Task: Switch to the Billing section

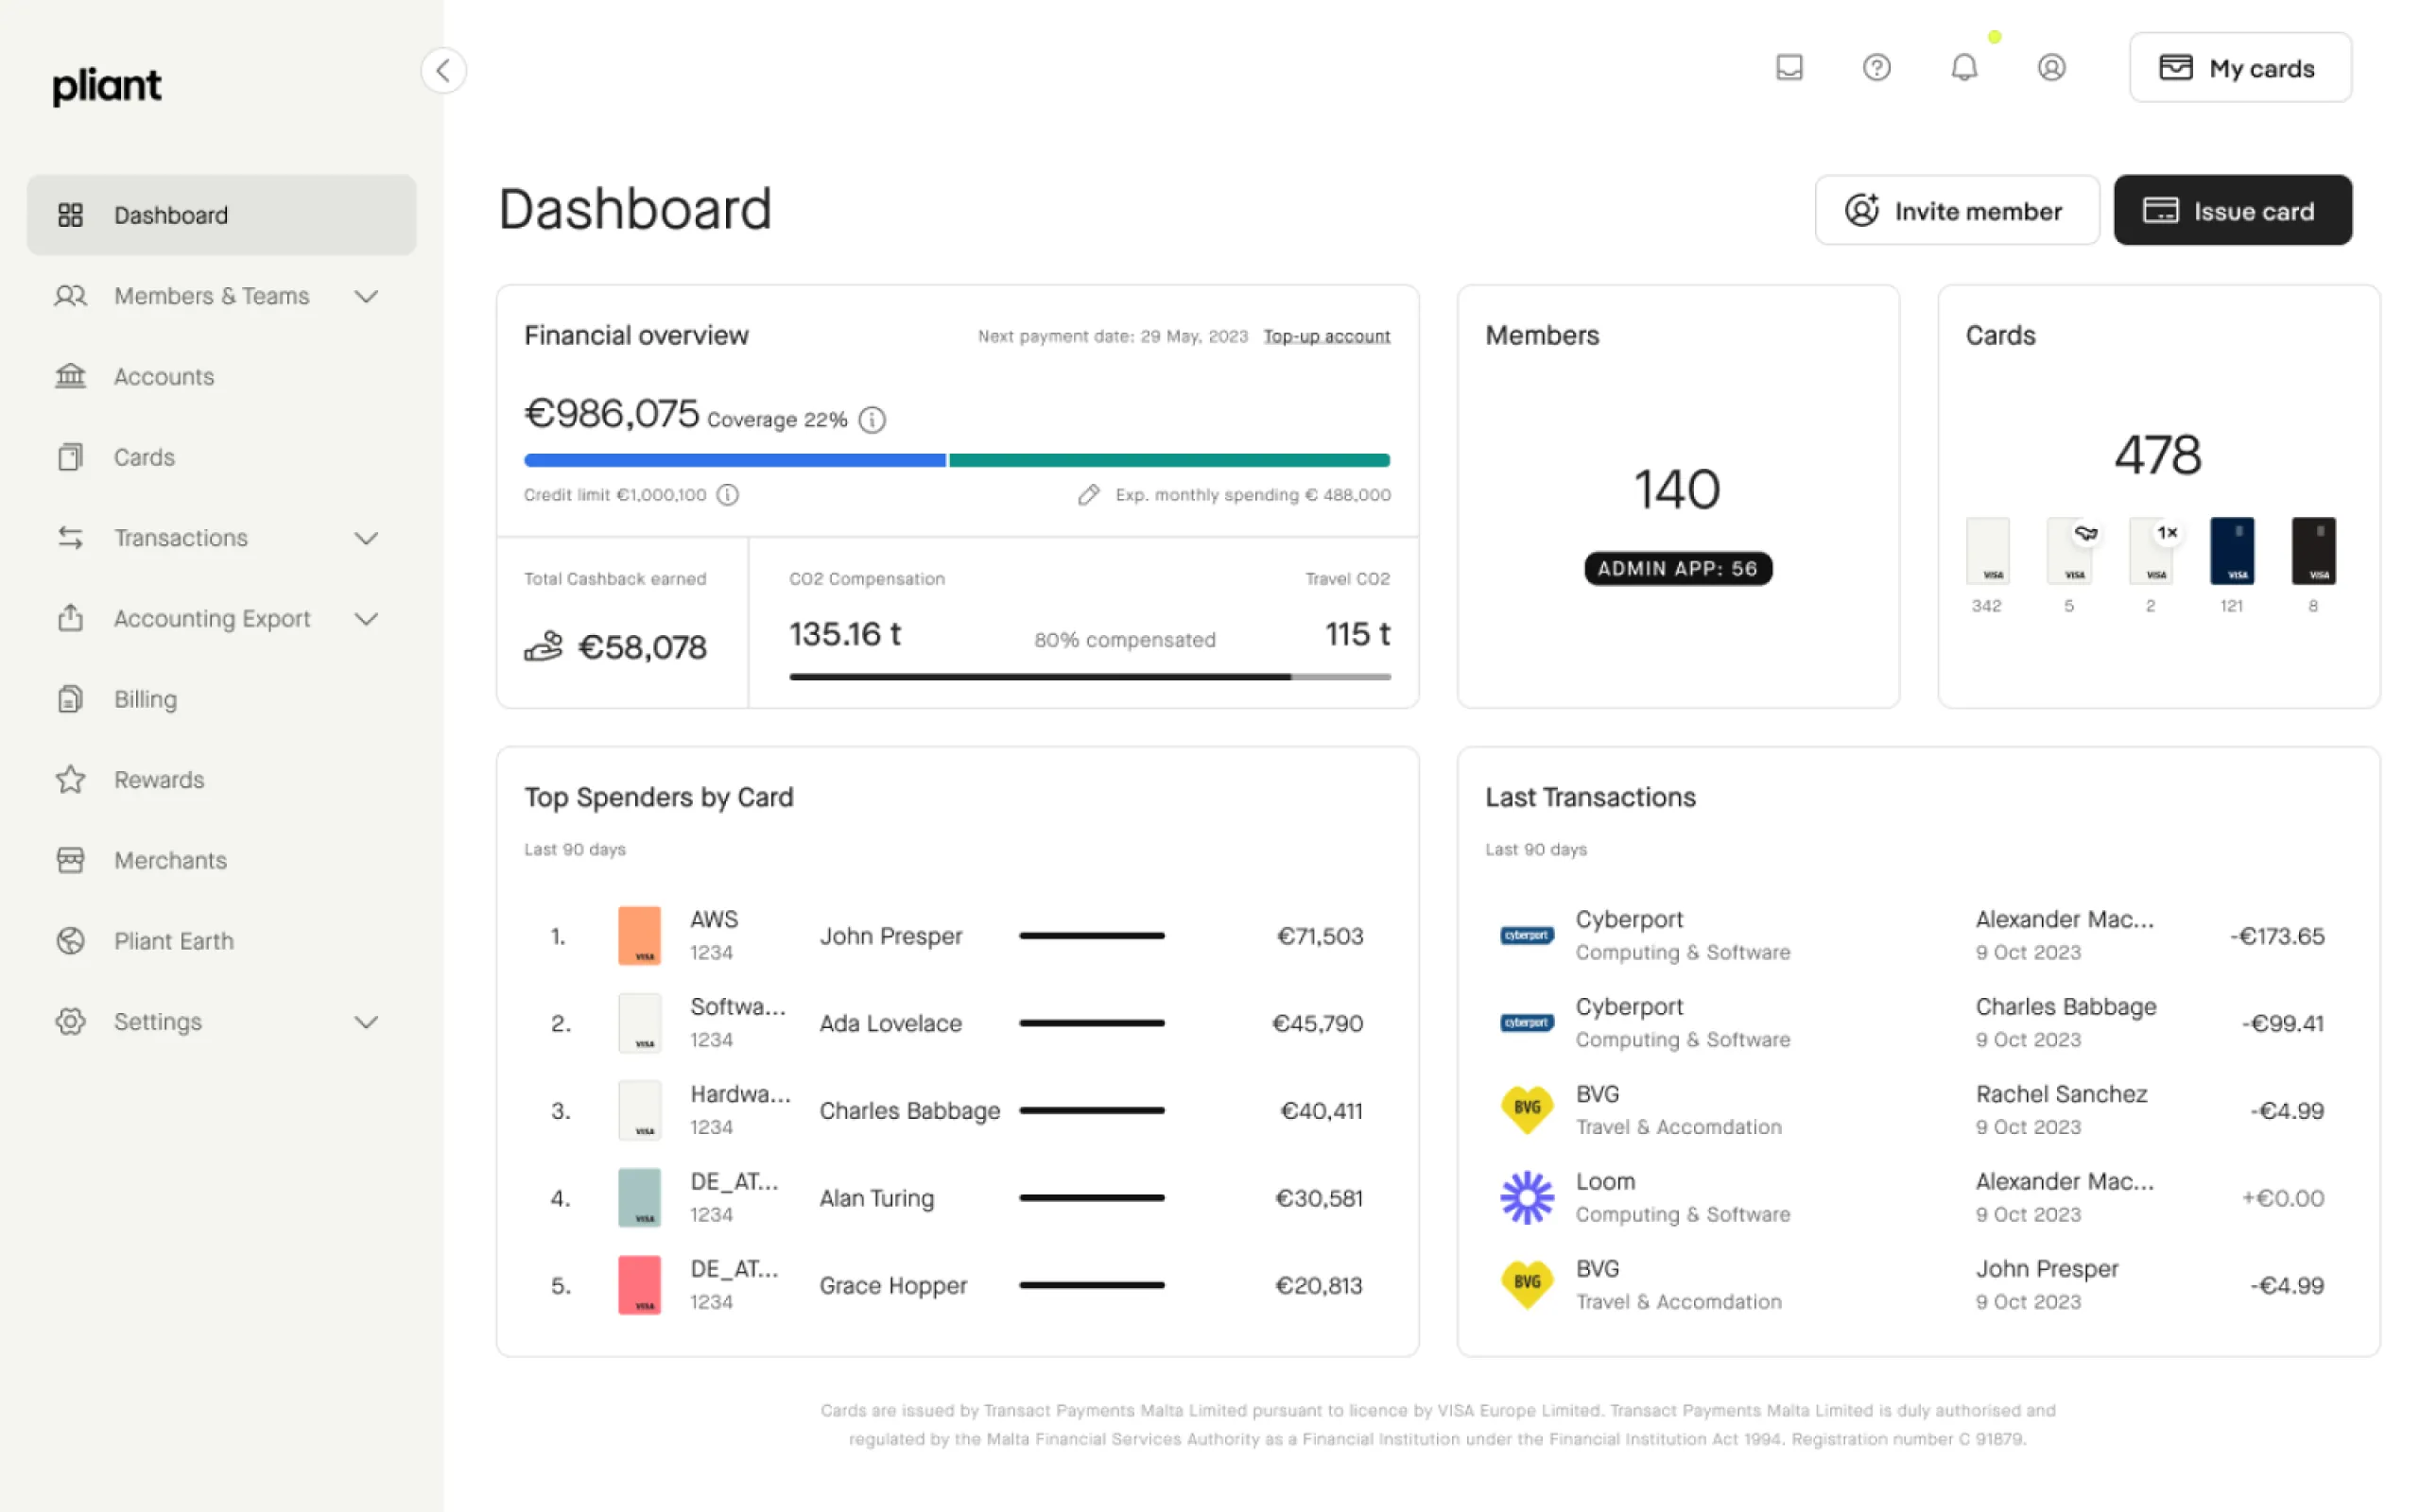Action: 144,698
